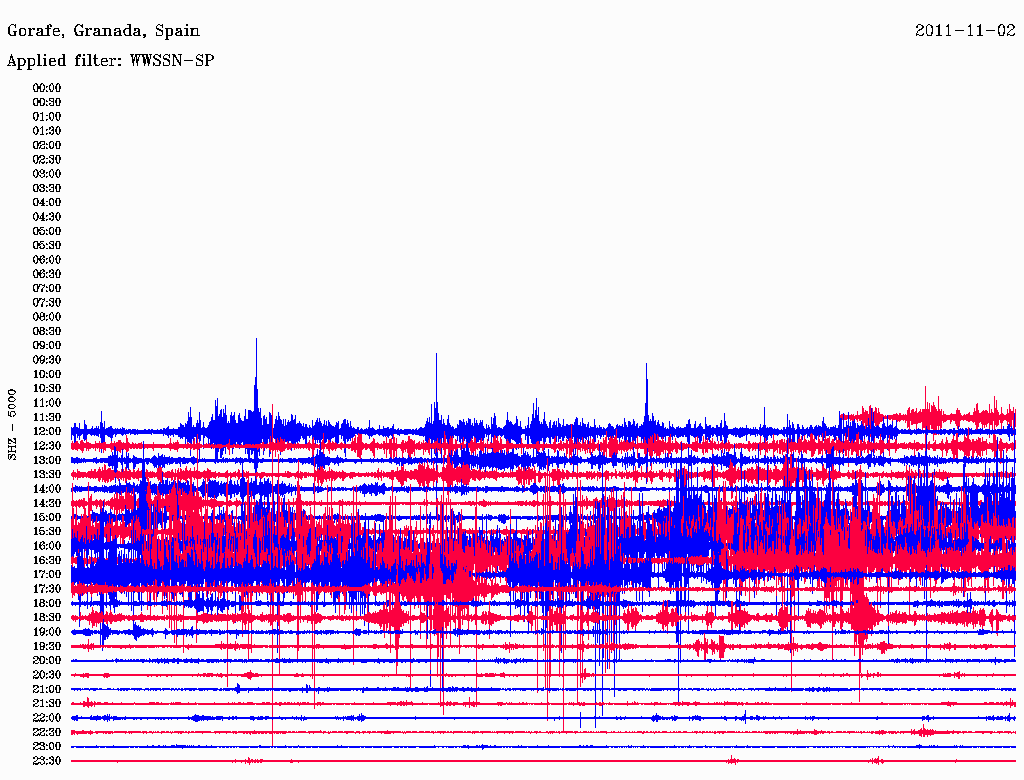This screenshot has width=1024, height=780.
Task: Select the 15:00 time label
Action: point(47,517)
